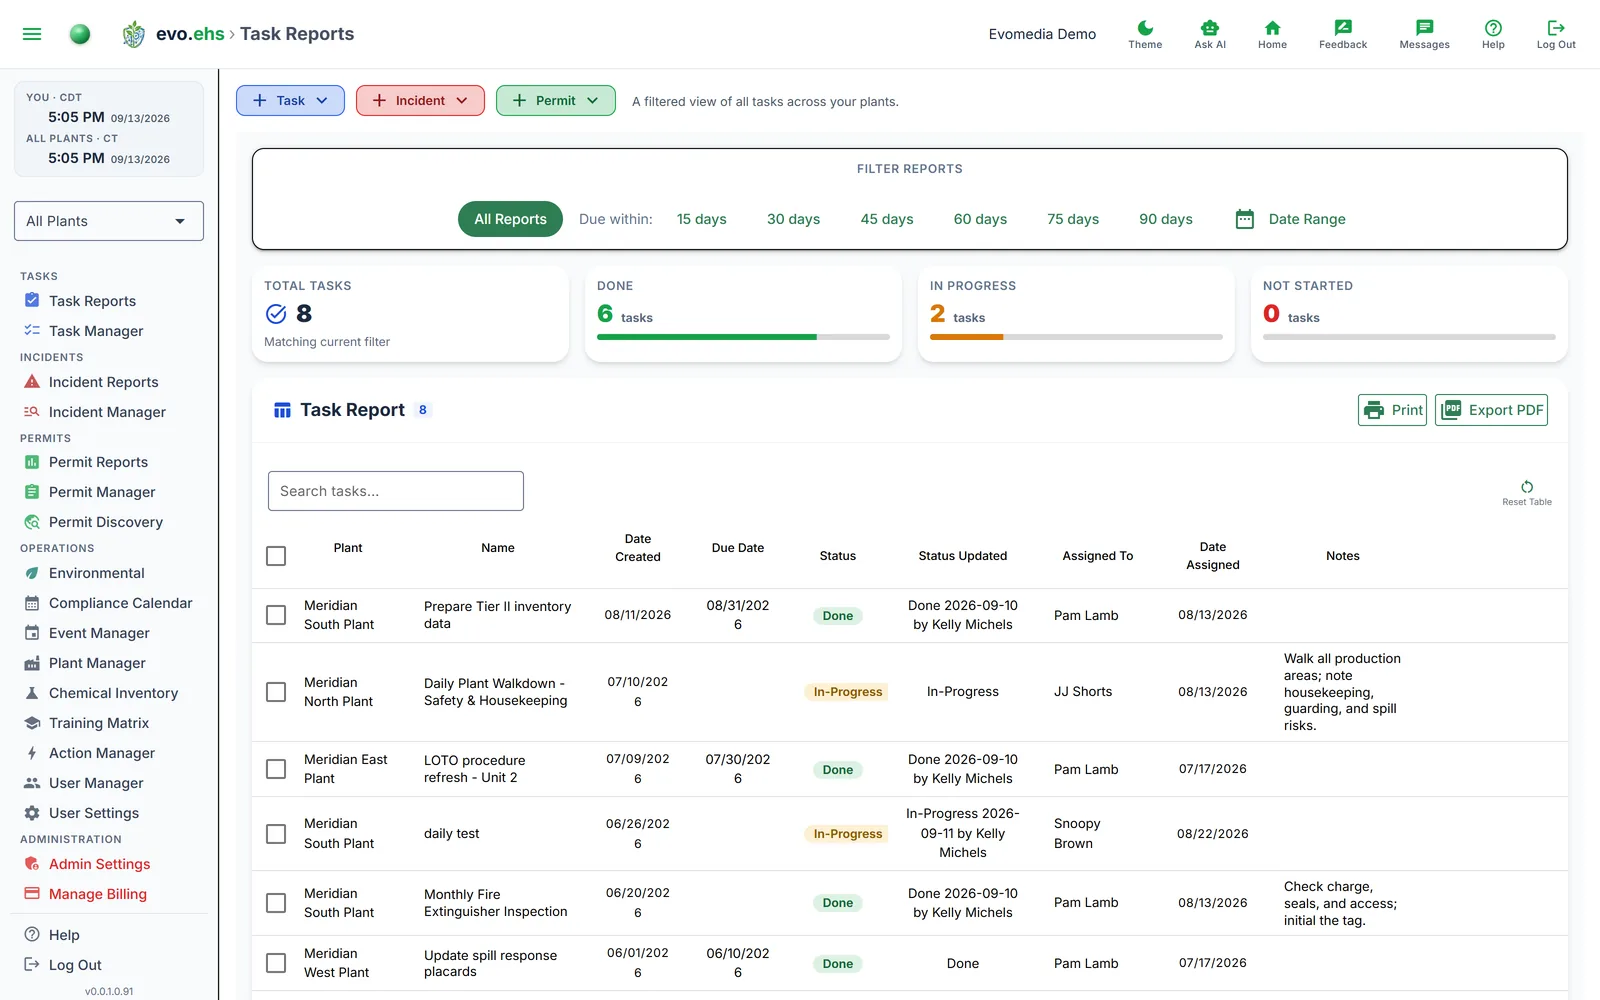This screenshot has height=1000, width=1600.
Task: Click the Not Started tasks progress bar
Action: click(x=1409, y=337)
